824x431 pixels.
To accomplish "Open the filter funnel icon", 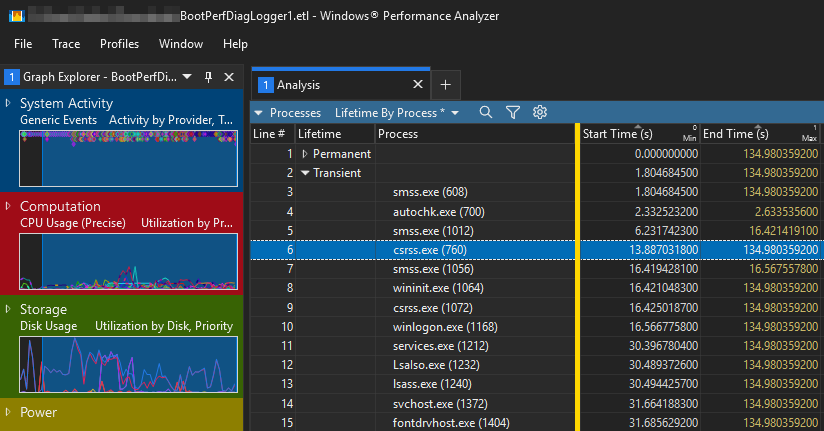I will click(x=513, y=113).
